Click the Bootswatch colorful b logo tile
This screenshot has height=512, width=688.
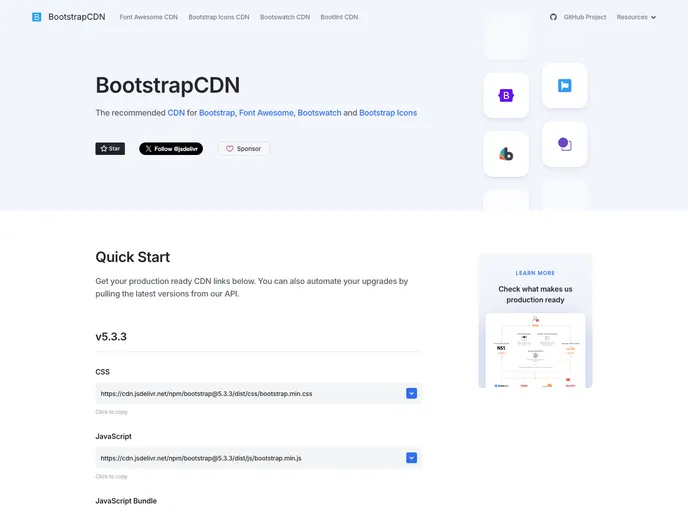[506, 154]
